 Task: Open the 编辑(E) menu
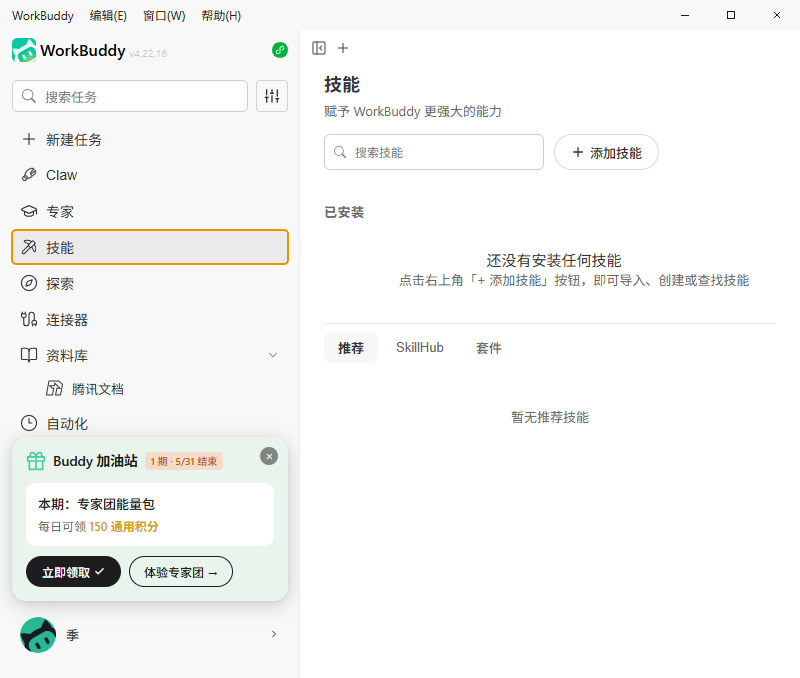point(108,16)
